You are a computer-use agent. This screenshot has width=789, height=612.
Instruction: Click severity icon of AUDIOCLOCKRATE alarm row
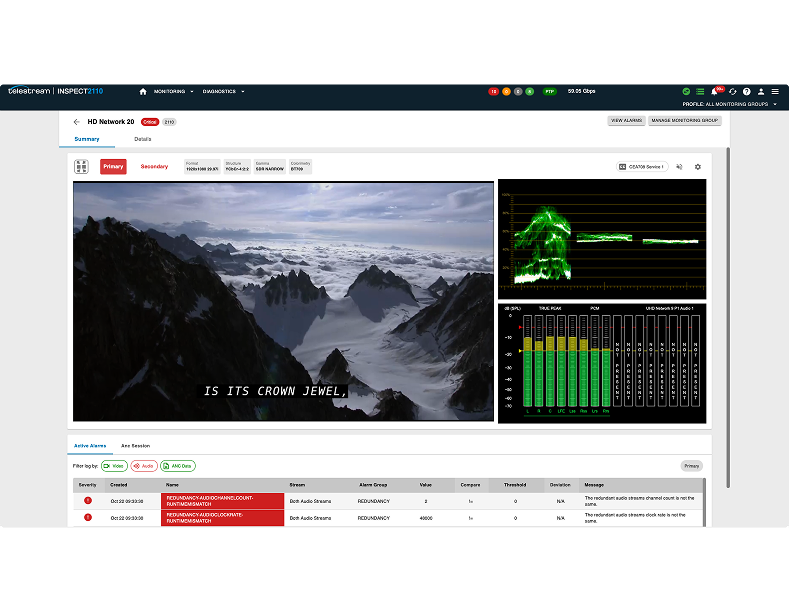88,517
